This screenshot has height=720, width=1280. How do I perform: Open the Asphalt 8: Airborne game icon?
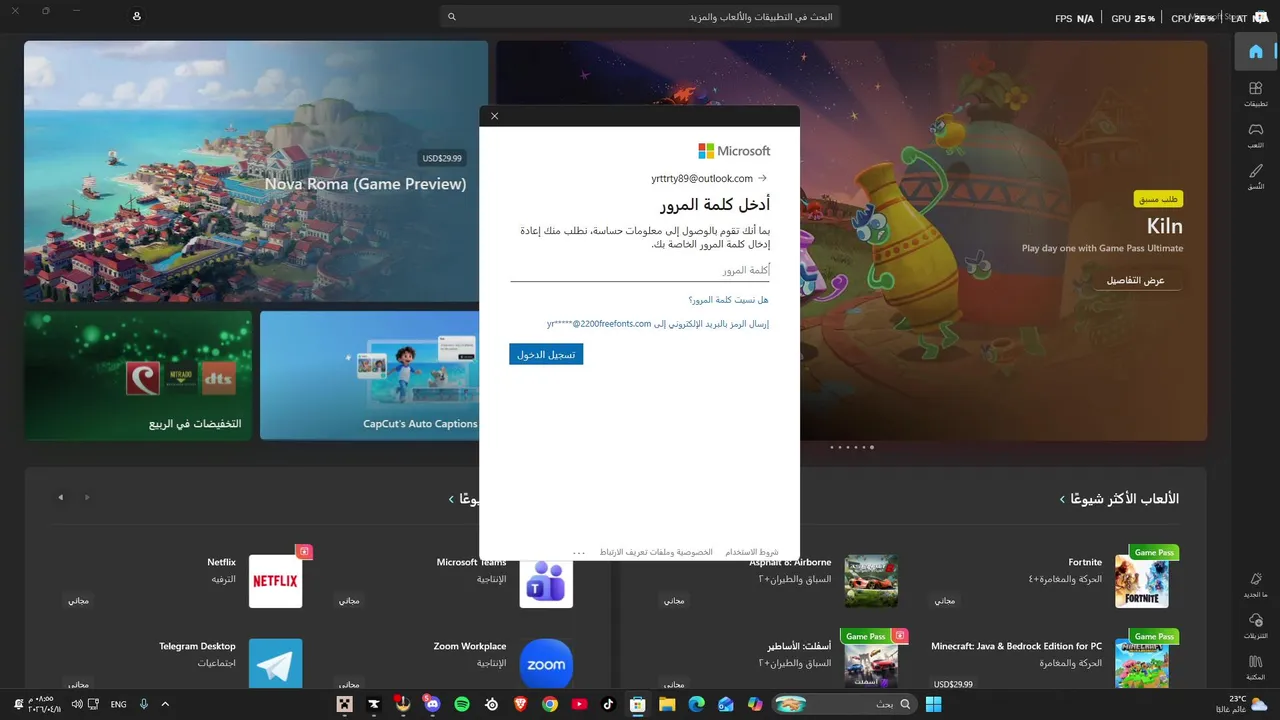(x=871, y=581)
